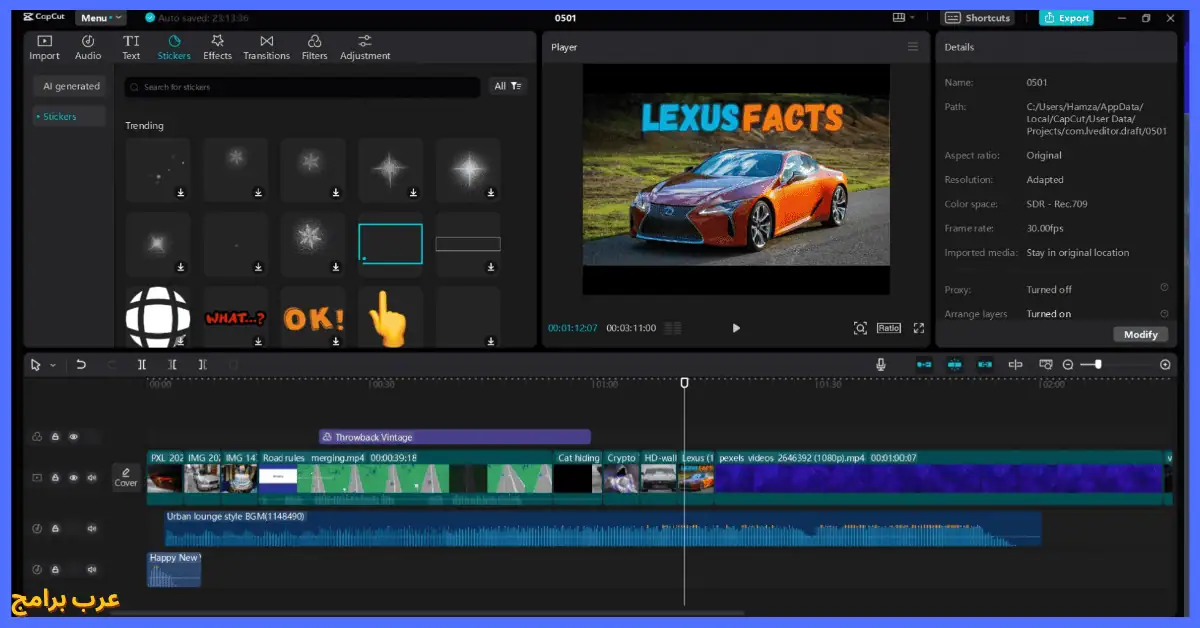Toggle auto snapping in timeline toolbar
1200x628 pixels.
point(954,365)
